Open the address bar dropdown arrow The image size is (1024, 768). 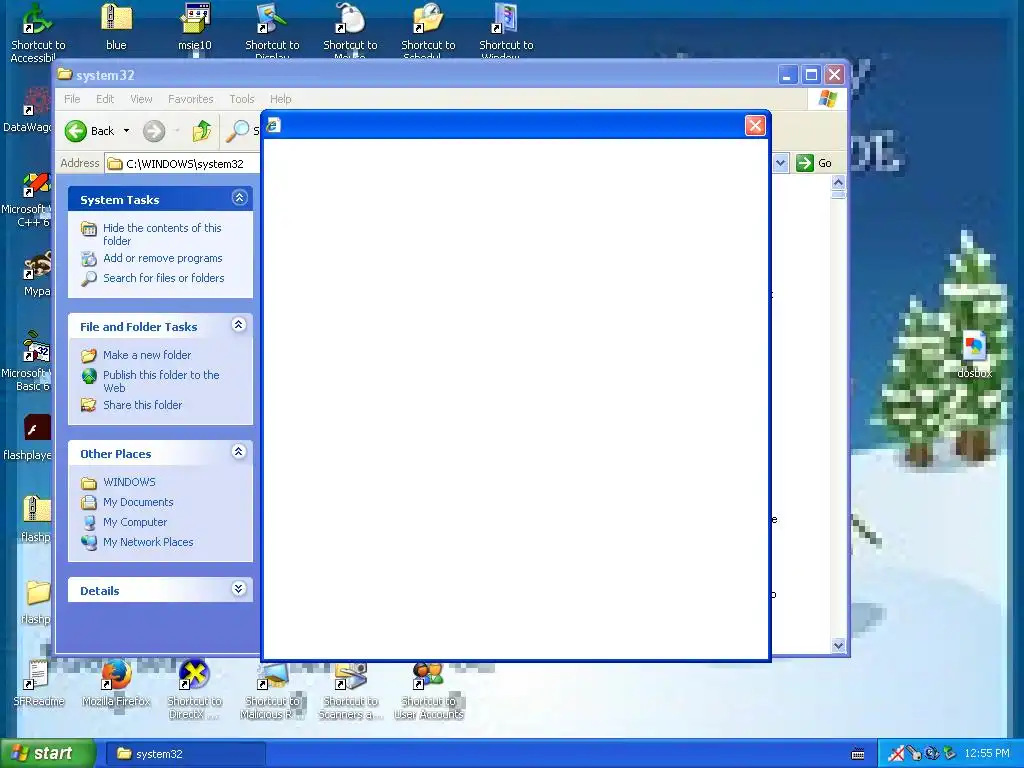(780, 163)
